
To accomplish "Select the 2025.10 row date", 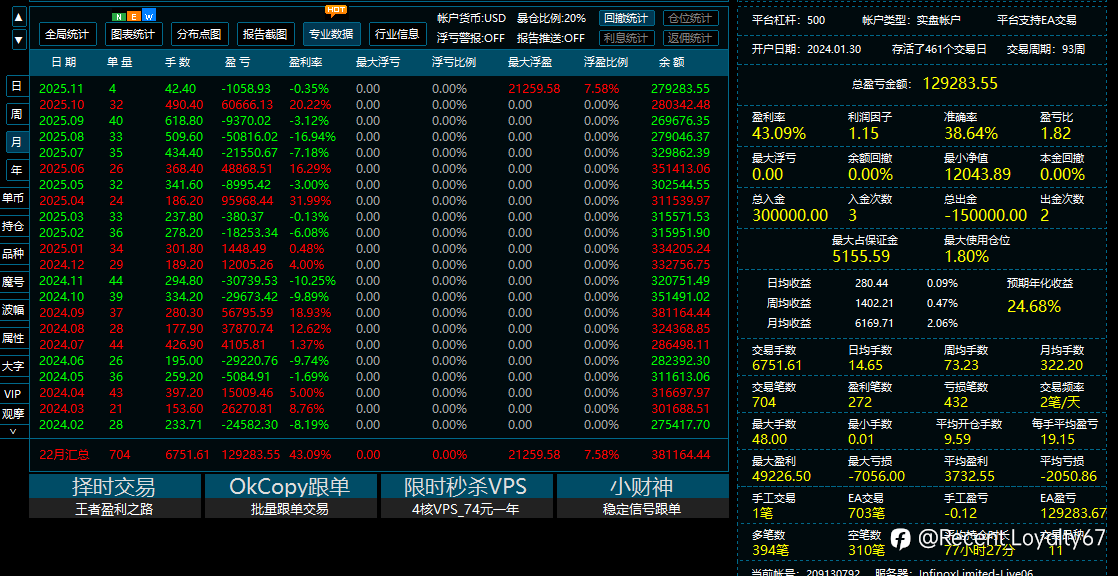I will coord(61,105).
